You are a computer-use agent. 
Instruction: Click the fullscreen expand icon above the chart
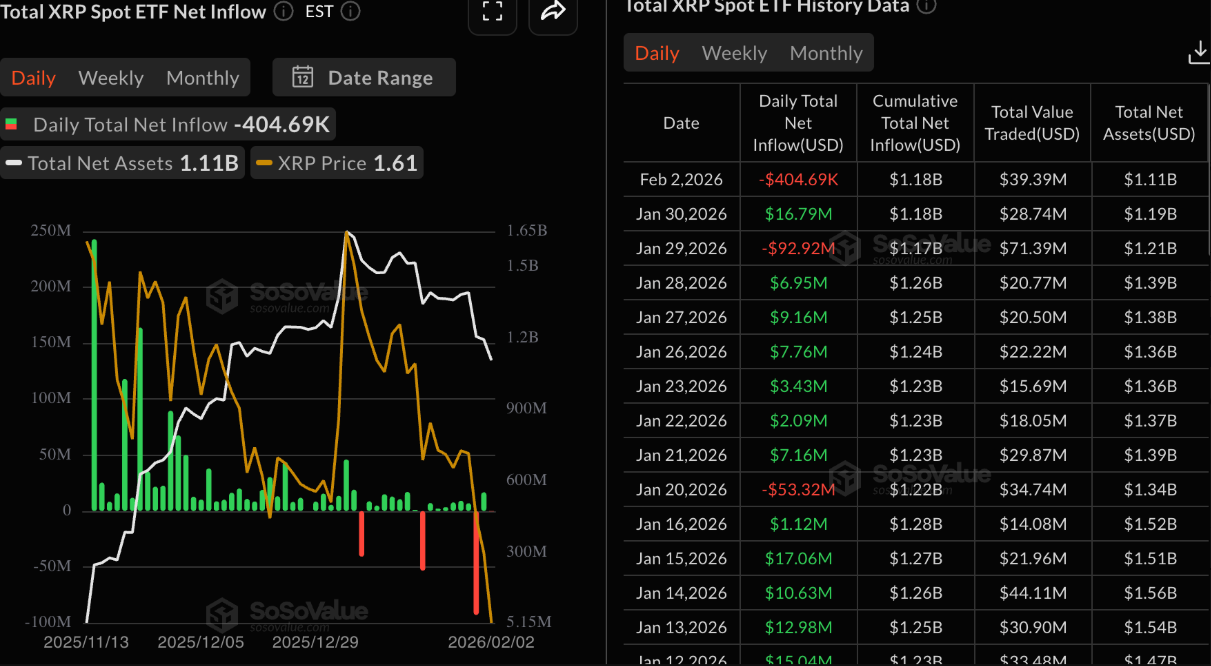point(492,17)
